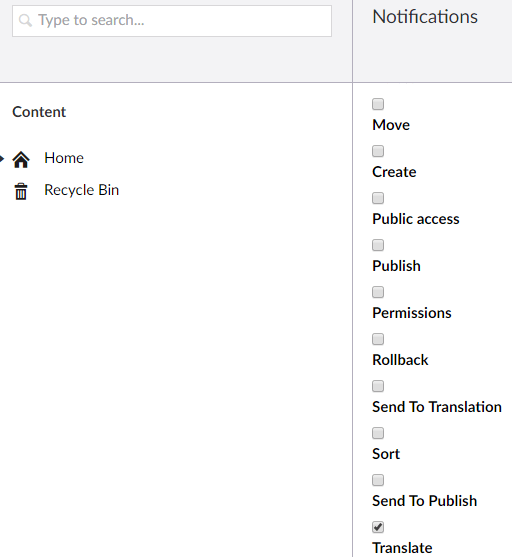
Task: Click the Send To Publish label
Action: coord(424,501)
